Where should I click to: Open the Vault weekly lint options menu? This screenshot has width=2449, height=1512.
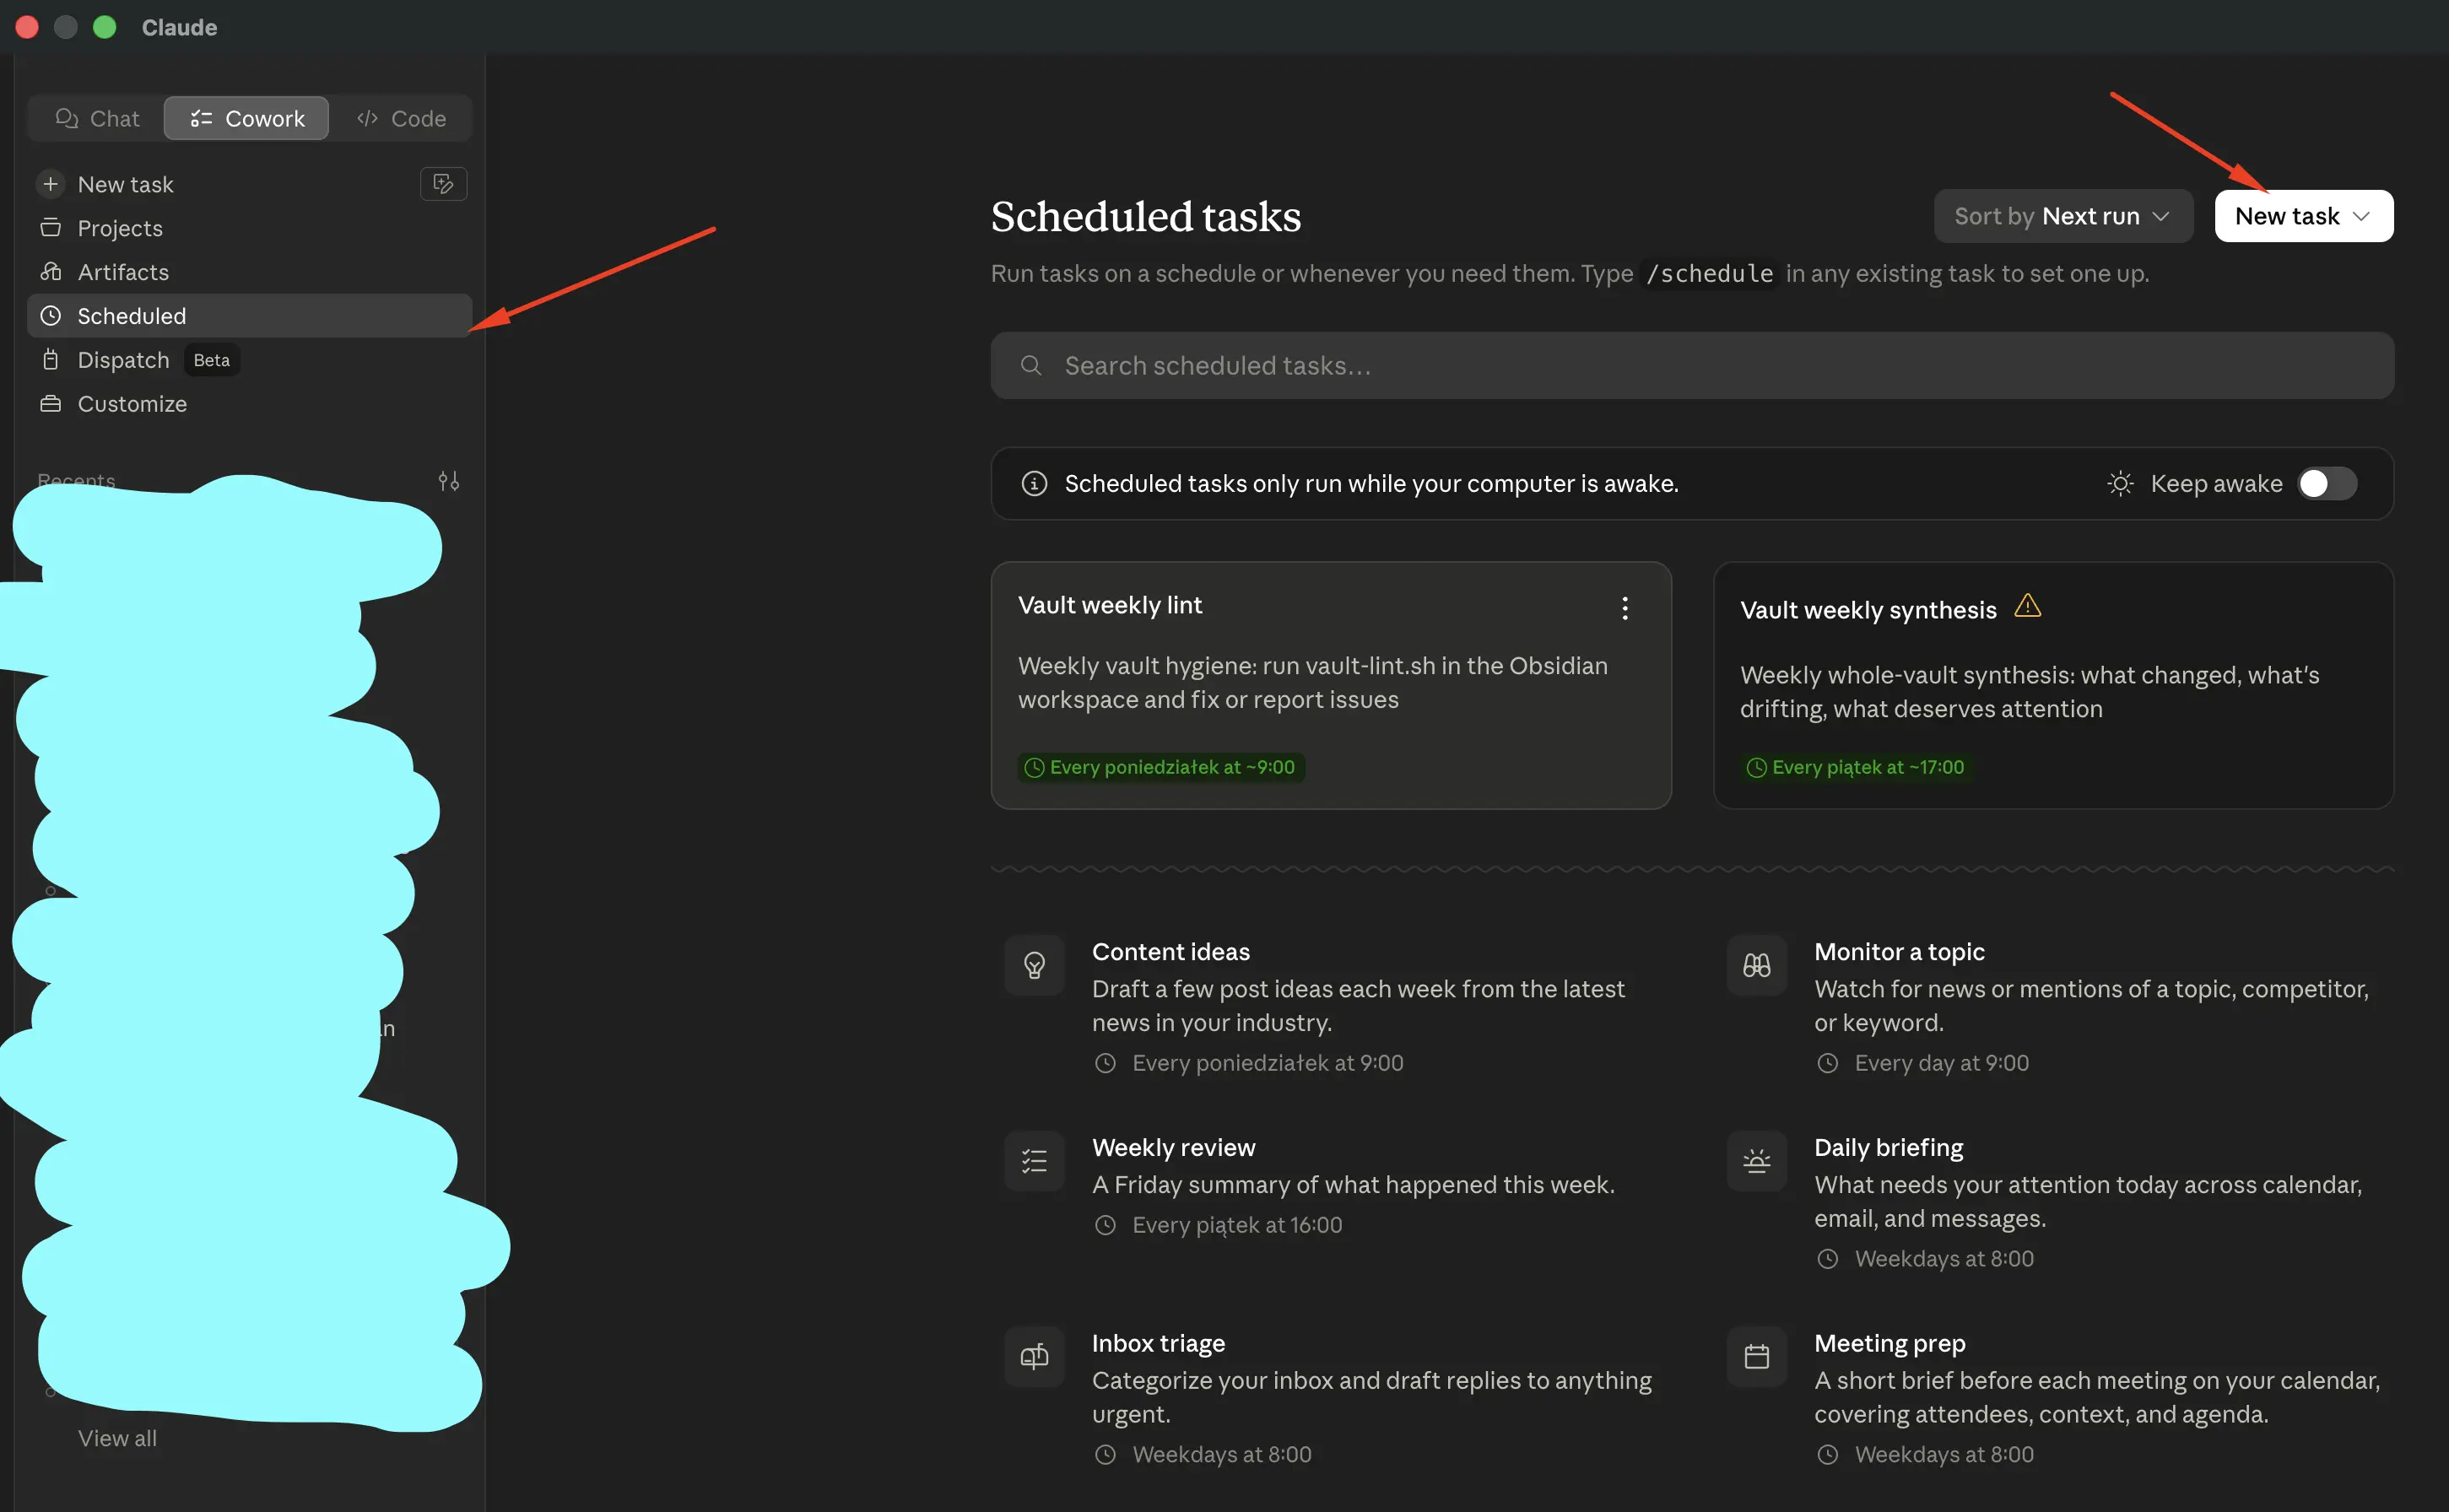tap(1624, 608)
